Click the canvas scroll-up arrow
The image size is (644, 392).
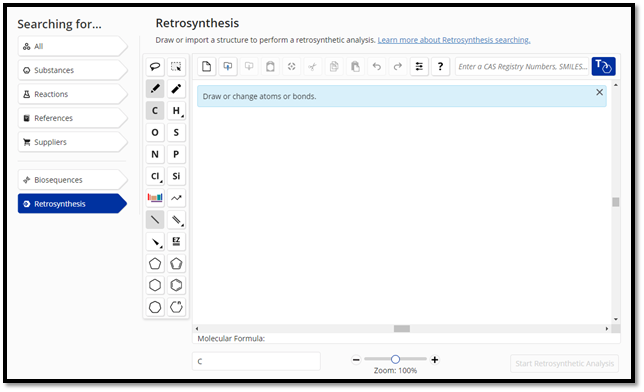pos(615,85)
